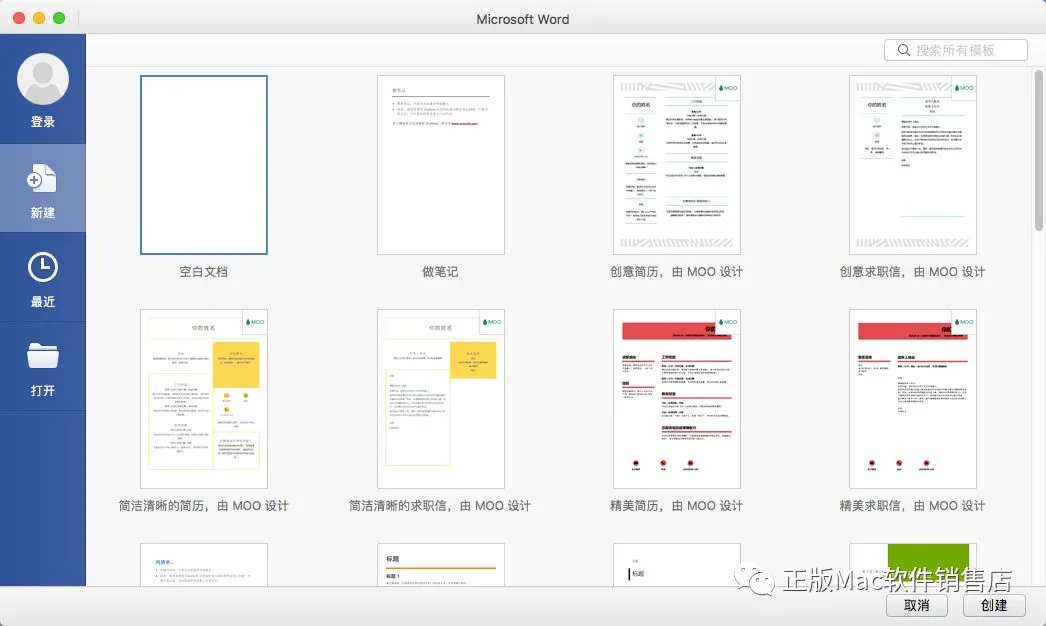Image resolution: width=1046 pixels, height=626 pixels.
Task: Select the 空白文档 blank document thumbnail
Action: point(203,165)
